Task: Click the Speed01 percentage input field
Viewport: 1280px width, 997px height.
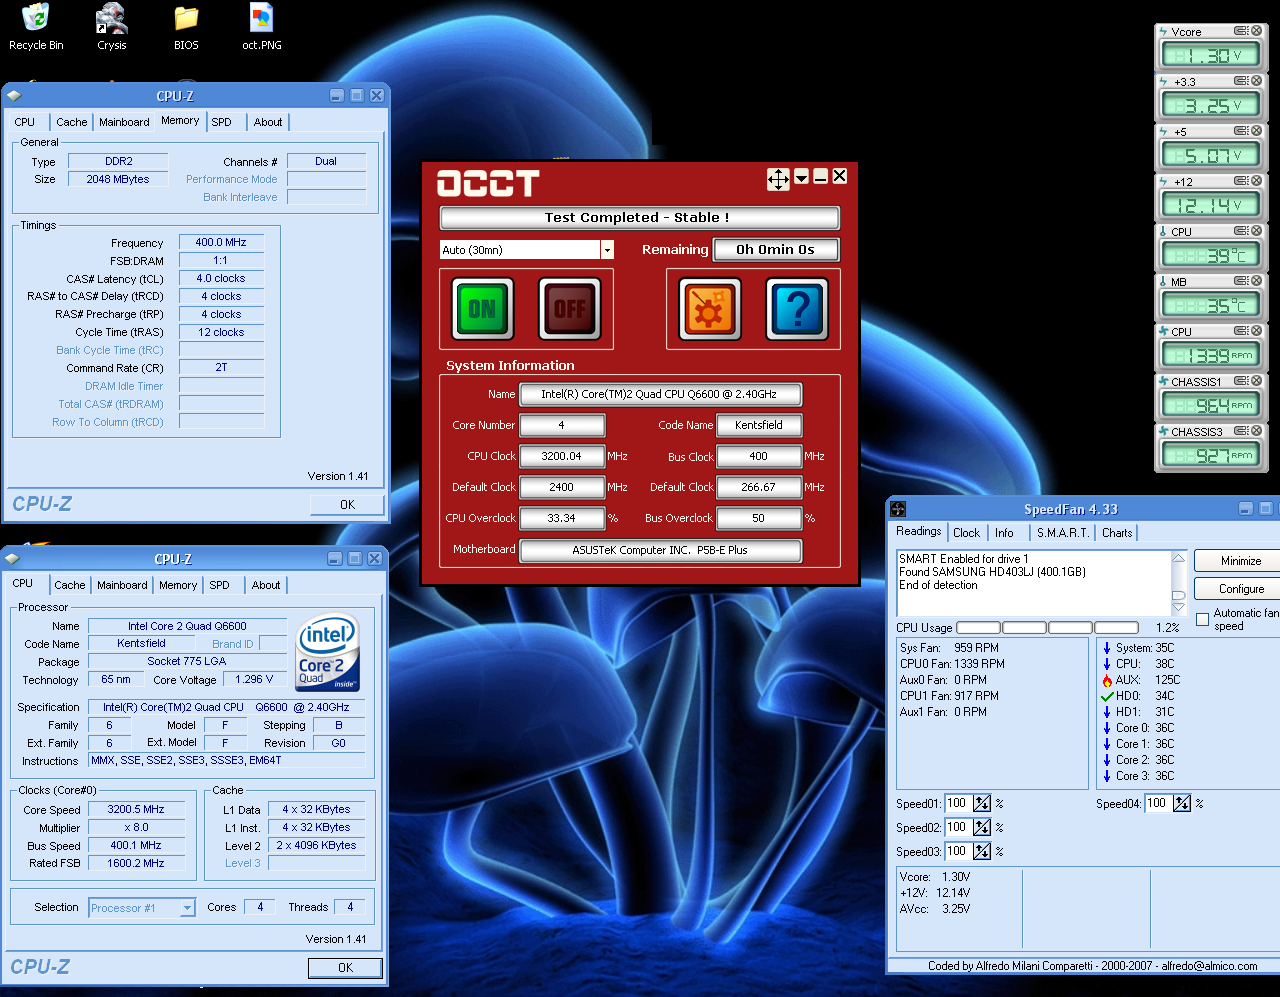Action: (x=958, y=803)
